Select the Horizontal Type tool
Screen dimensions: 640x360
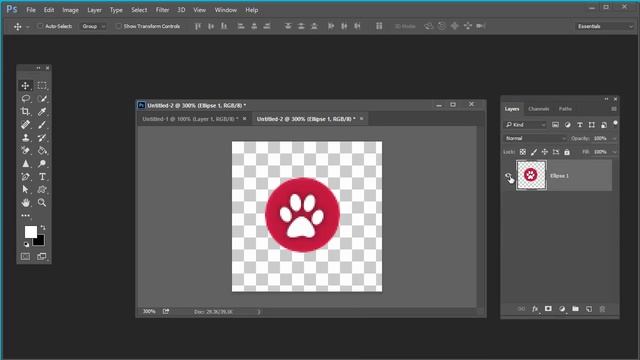(x=42, y=177)
